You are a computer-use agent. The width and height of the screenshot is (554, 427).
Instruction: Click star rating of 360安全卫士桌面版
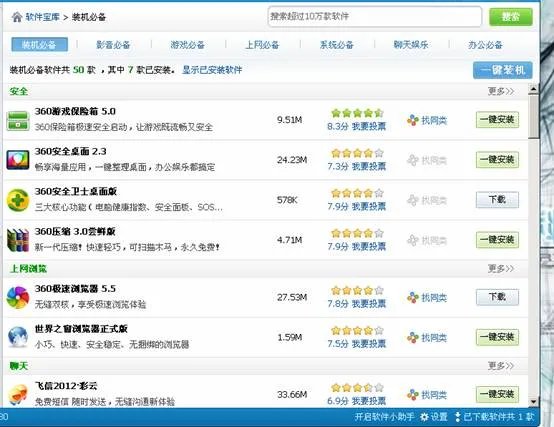357,193
